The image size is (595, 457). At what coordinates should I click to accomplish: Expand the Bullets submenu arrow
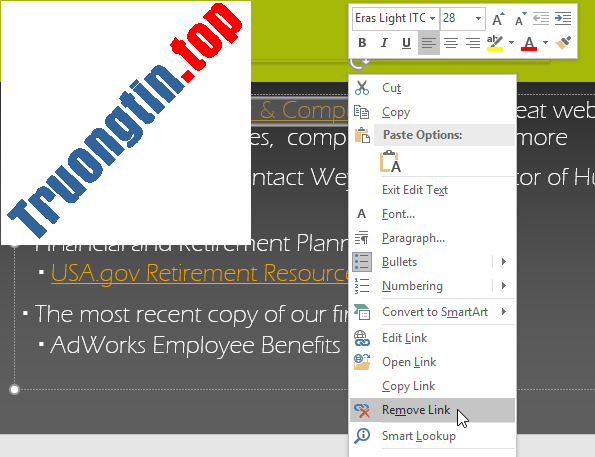tap(504, 262)
